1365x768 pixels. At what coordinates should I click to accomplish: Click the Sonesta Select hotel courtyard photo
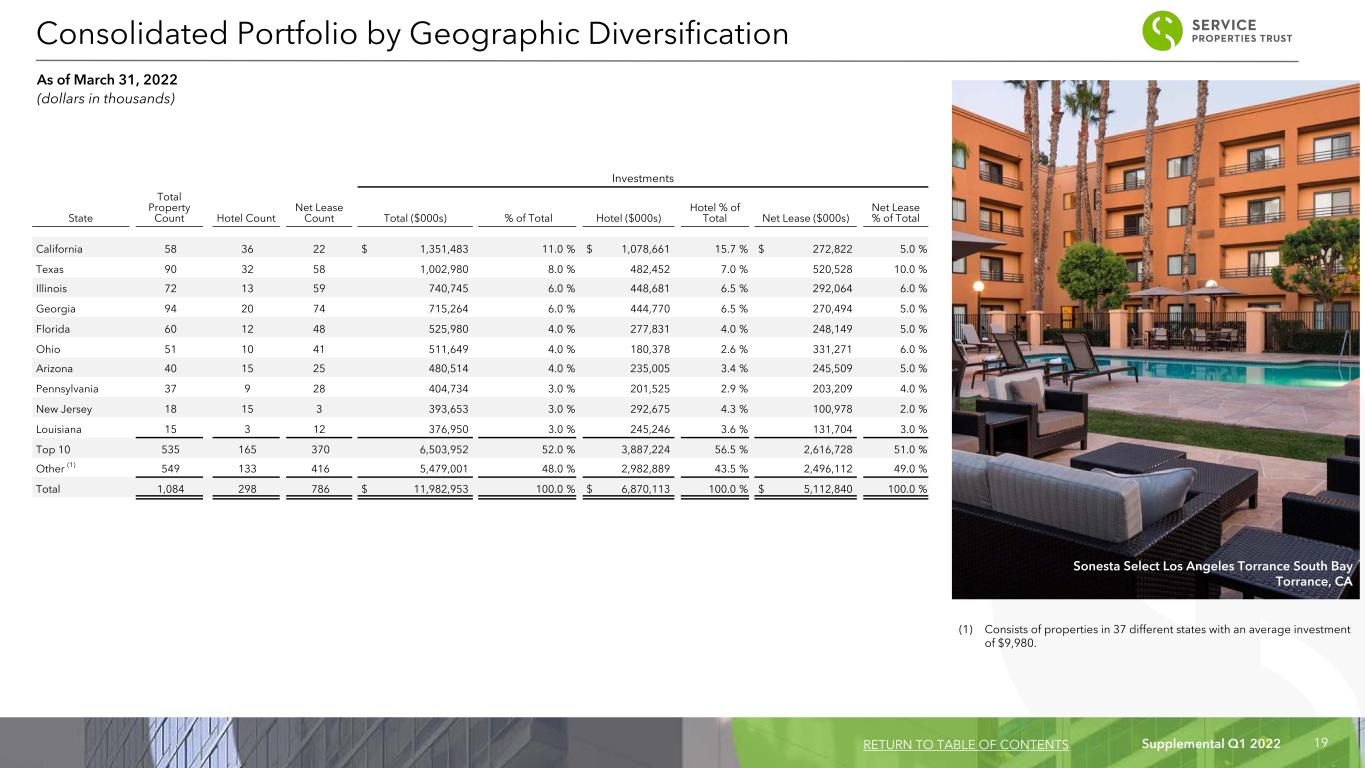(x=1158, y=339)
